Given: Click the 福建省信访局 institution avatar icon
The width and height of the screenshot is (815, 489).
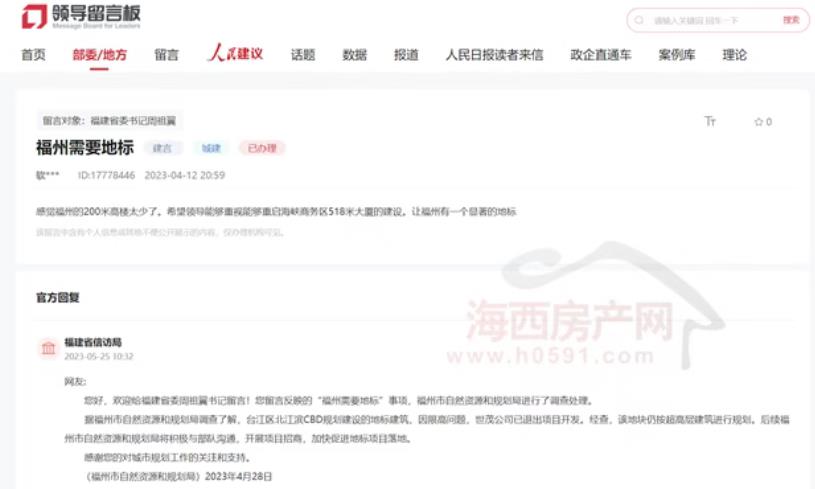Looking at the screenshot, I should 48,348.
